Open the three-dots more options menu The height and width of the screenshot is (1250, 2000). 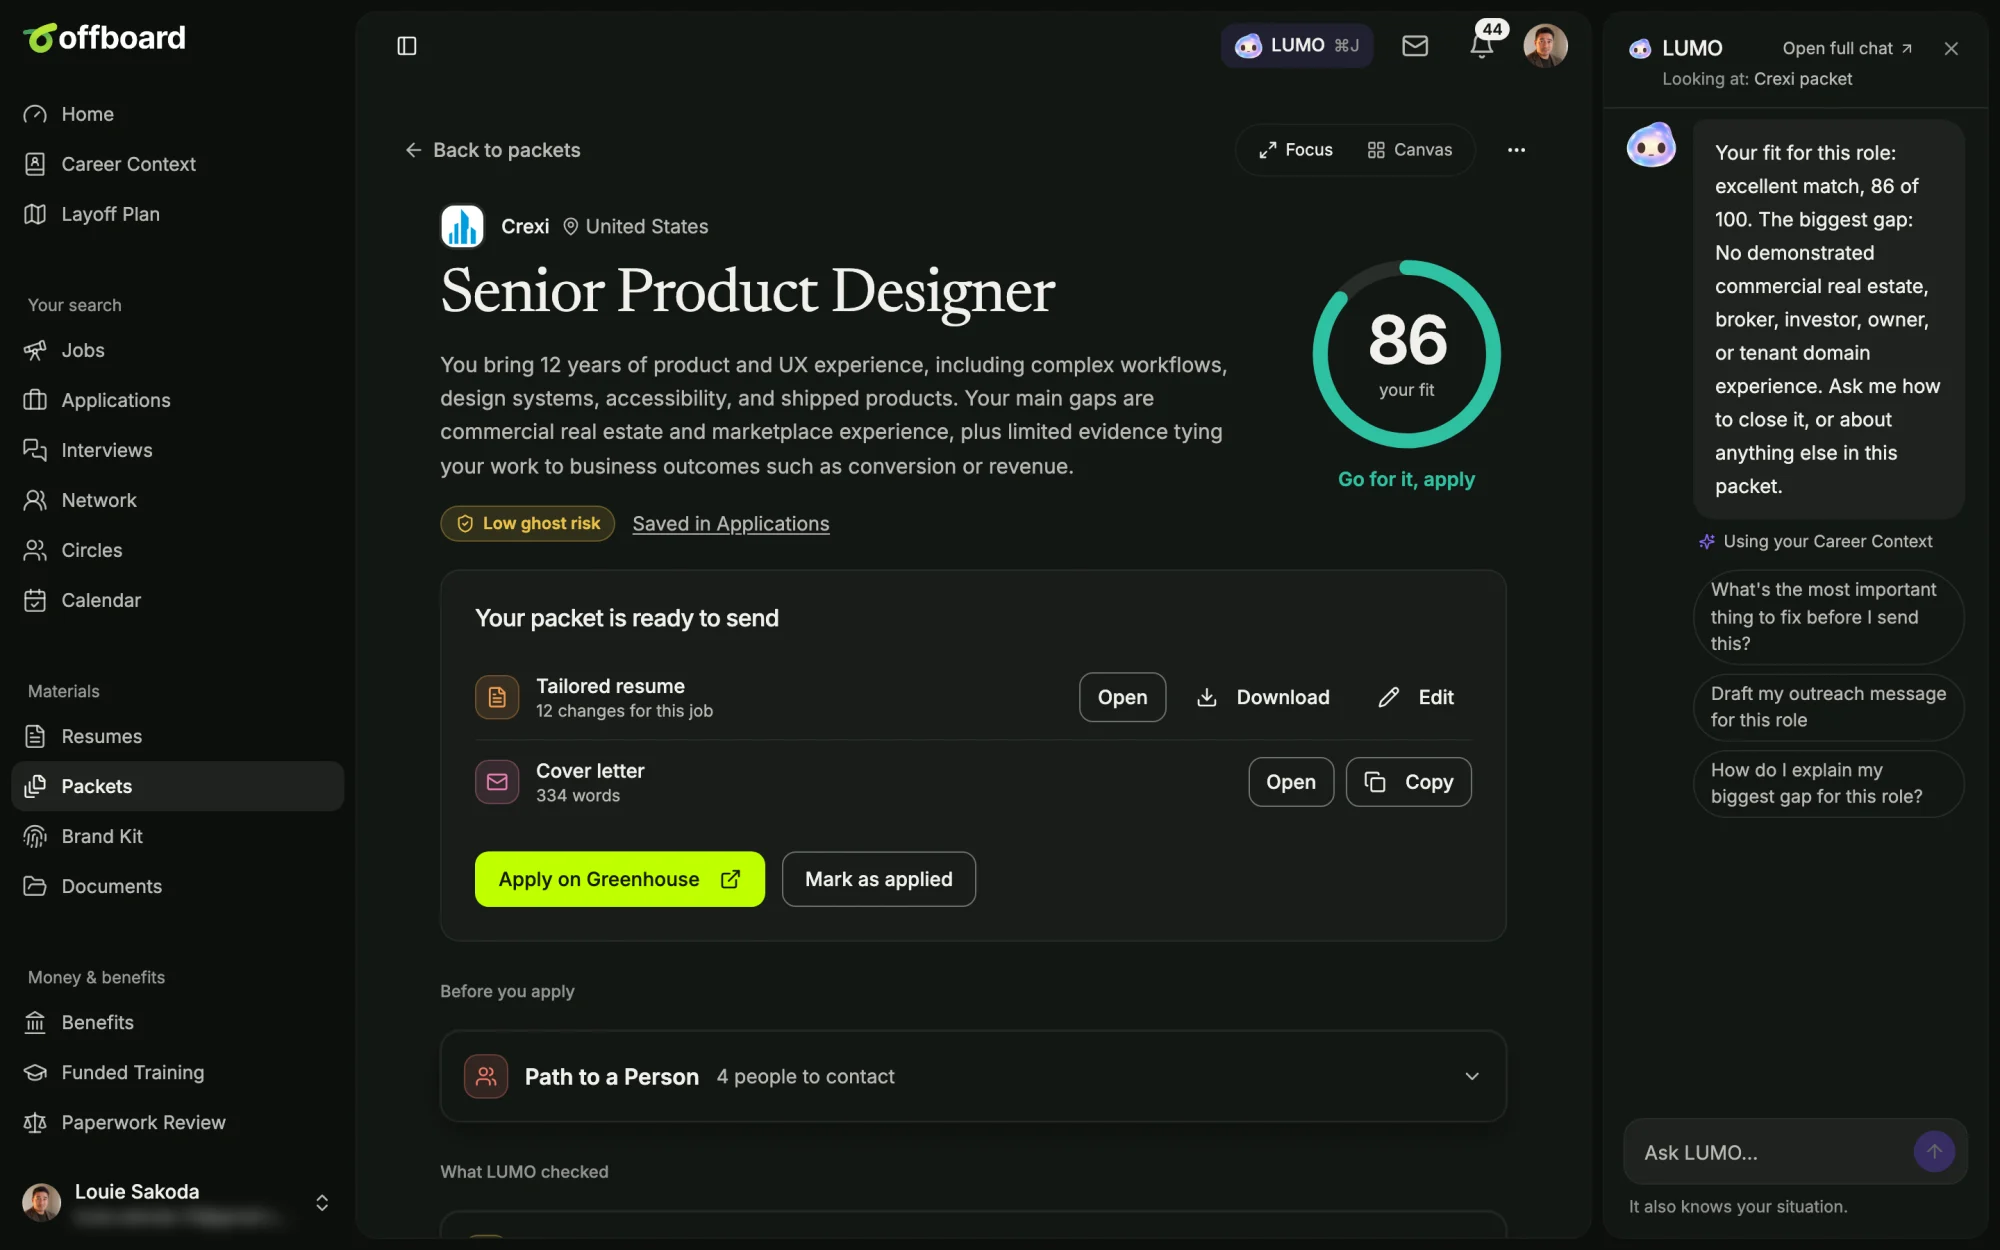1516,150
